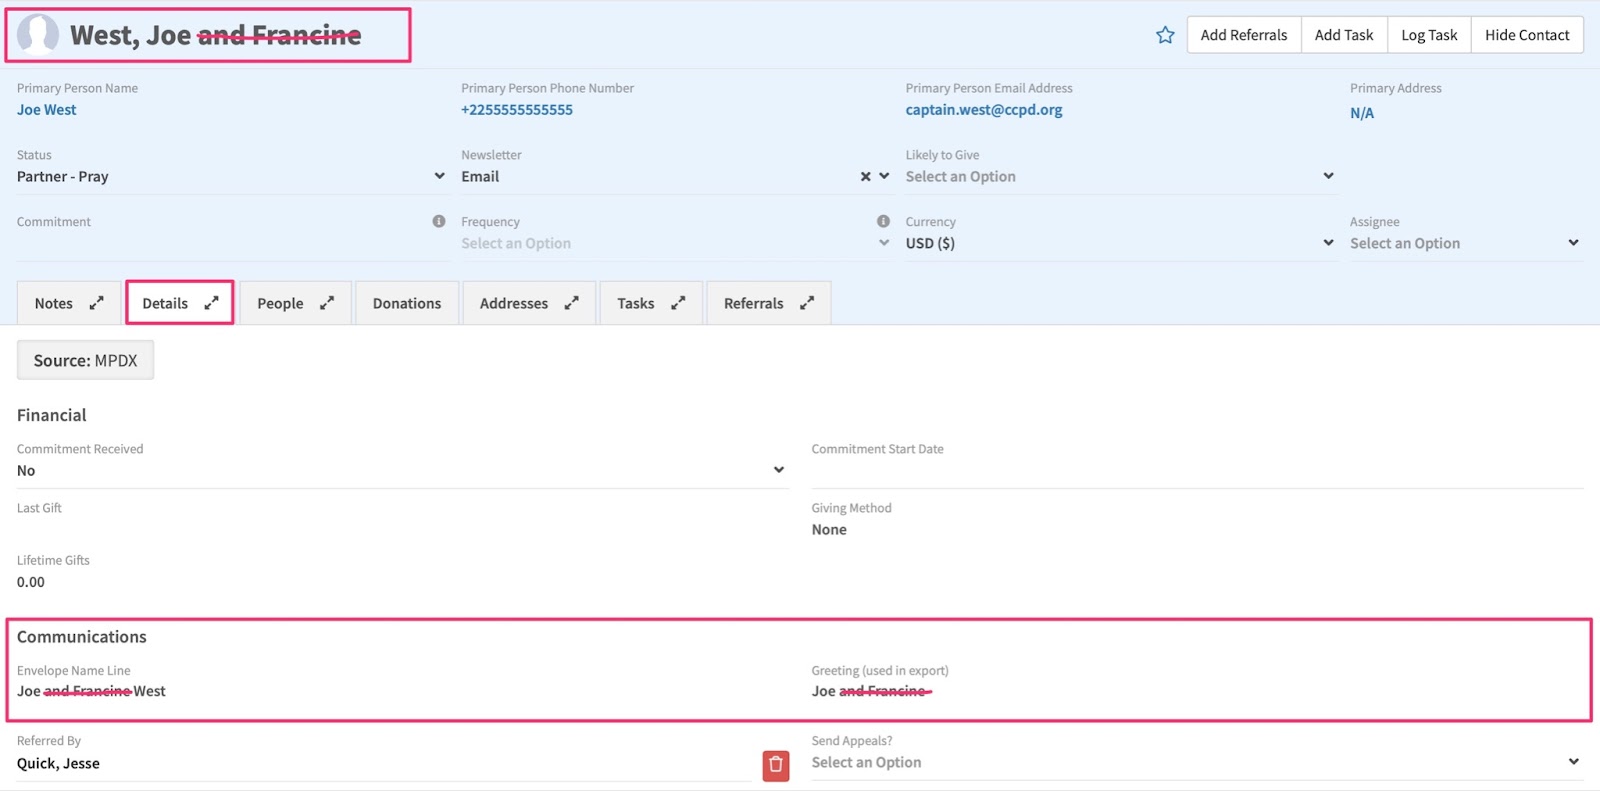Click the Giving Method value None
Viewport: 1600px width, 791px height.
point(829,530)
